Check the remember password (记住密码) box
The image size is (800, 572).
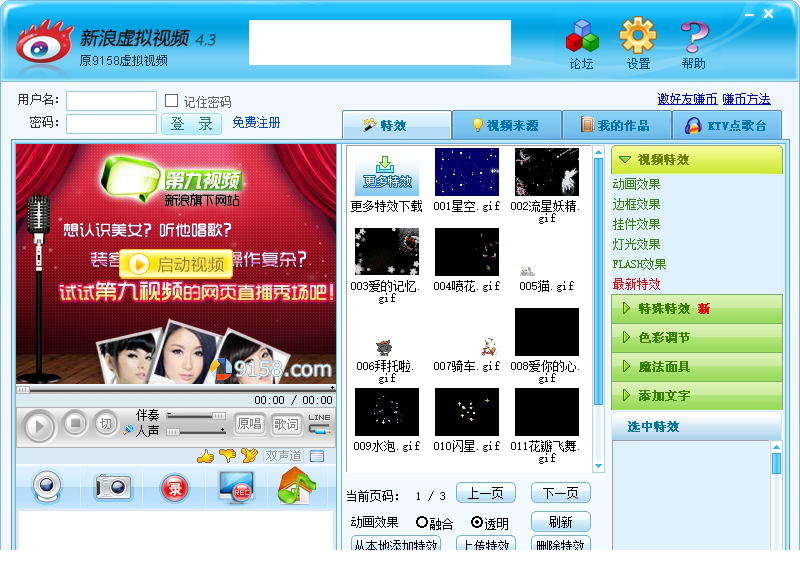pyautogui.click(x=171, y=101)
